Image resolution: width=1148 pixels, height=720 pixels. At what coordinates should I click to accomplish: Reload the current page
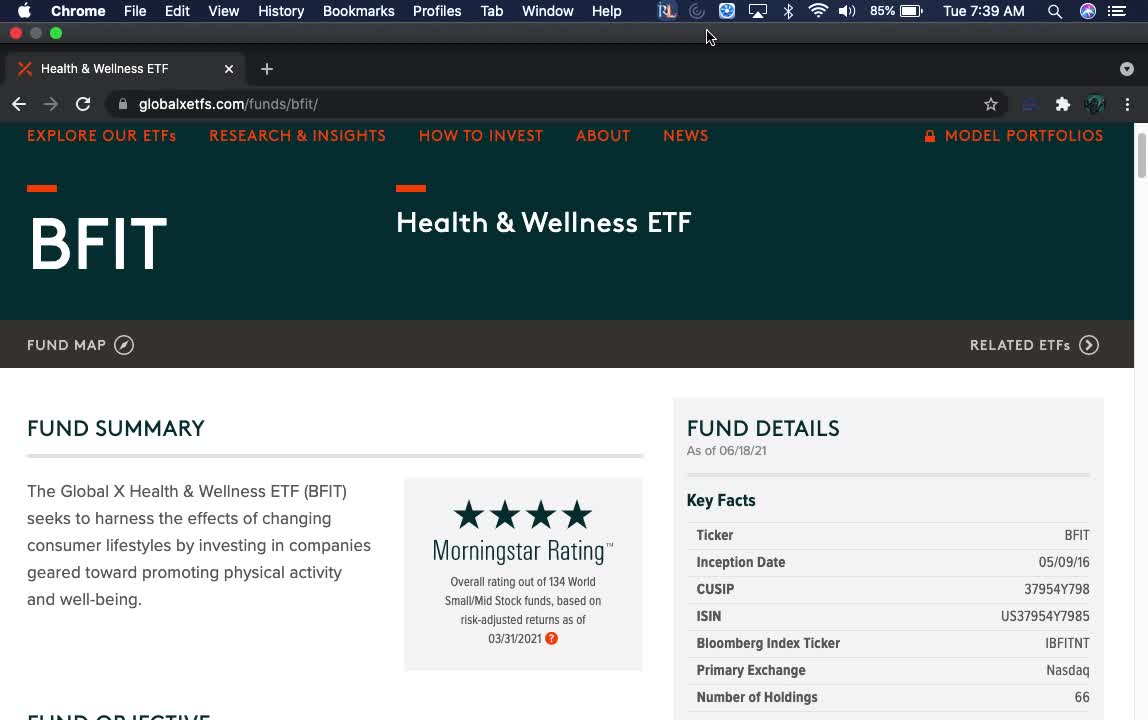[83, 104]
